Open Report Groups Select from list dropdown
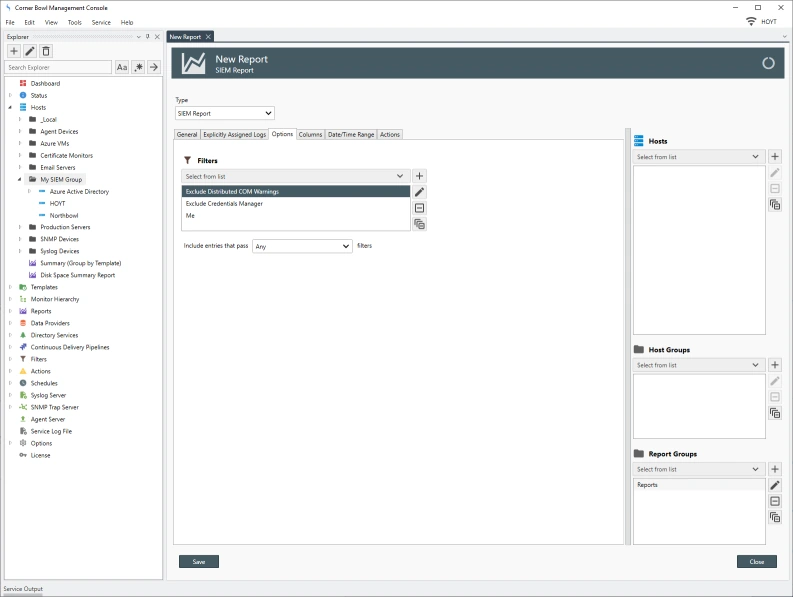The width and height of the screenshot is (793, 597). 699,469
